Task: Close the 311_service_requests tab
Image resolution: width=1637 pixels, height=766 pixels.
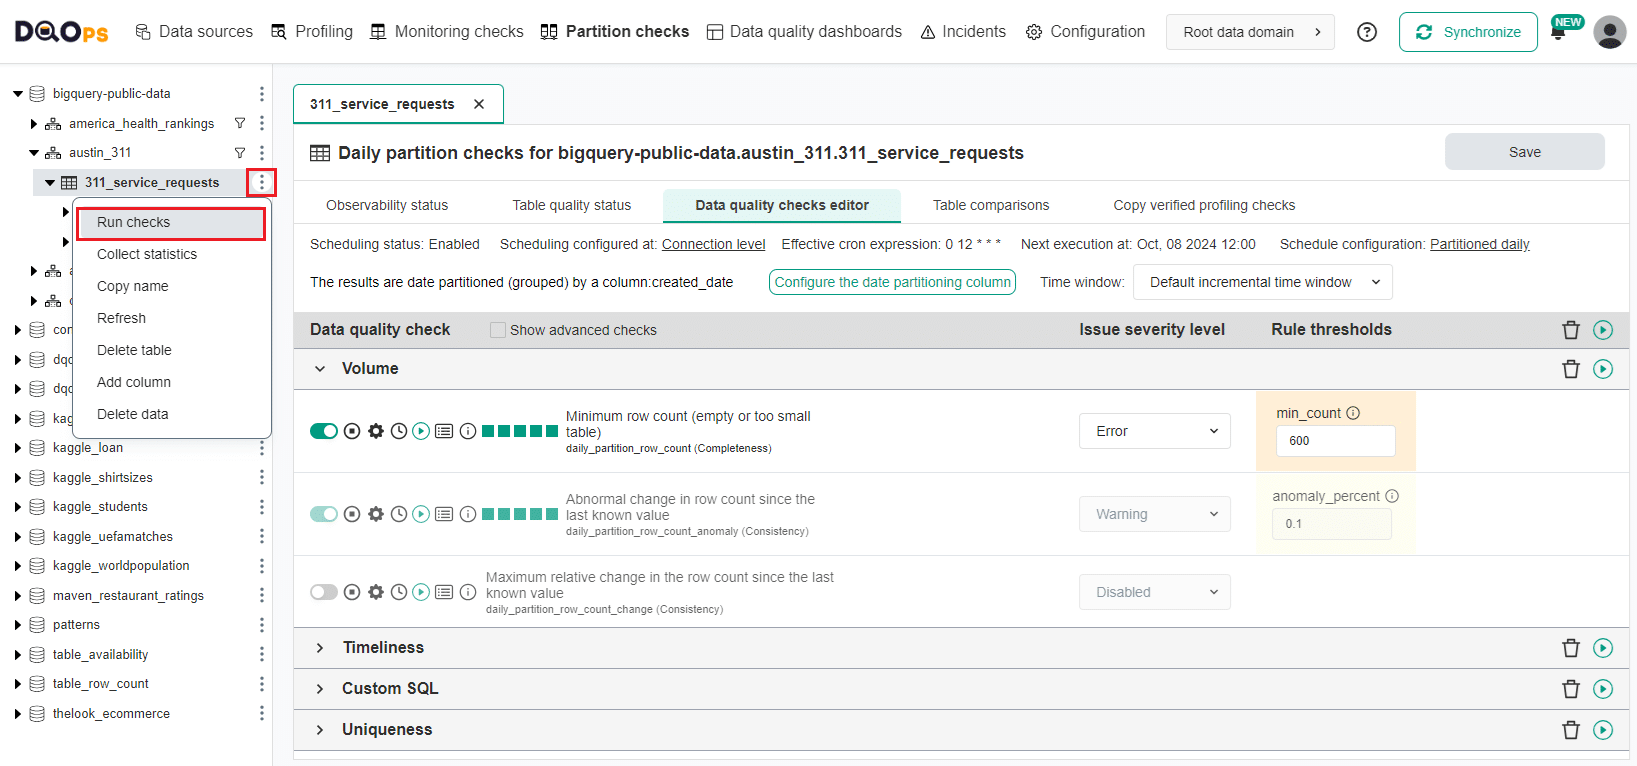Action: [x=479, y=104]
